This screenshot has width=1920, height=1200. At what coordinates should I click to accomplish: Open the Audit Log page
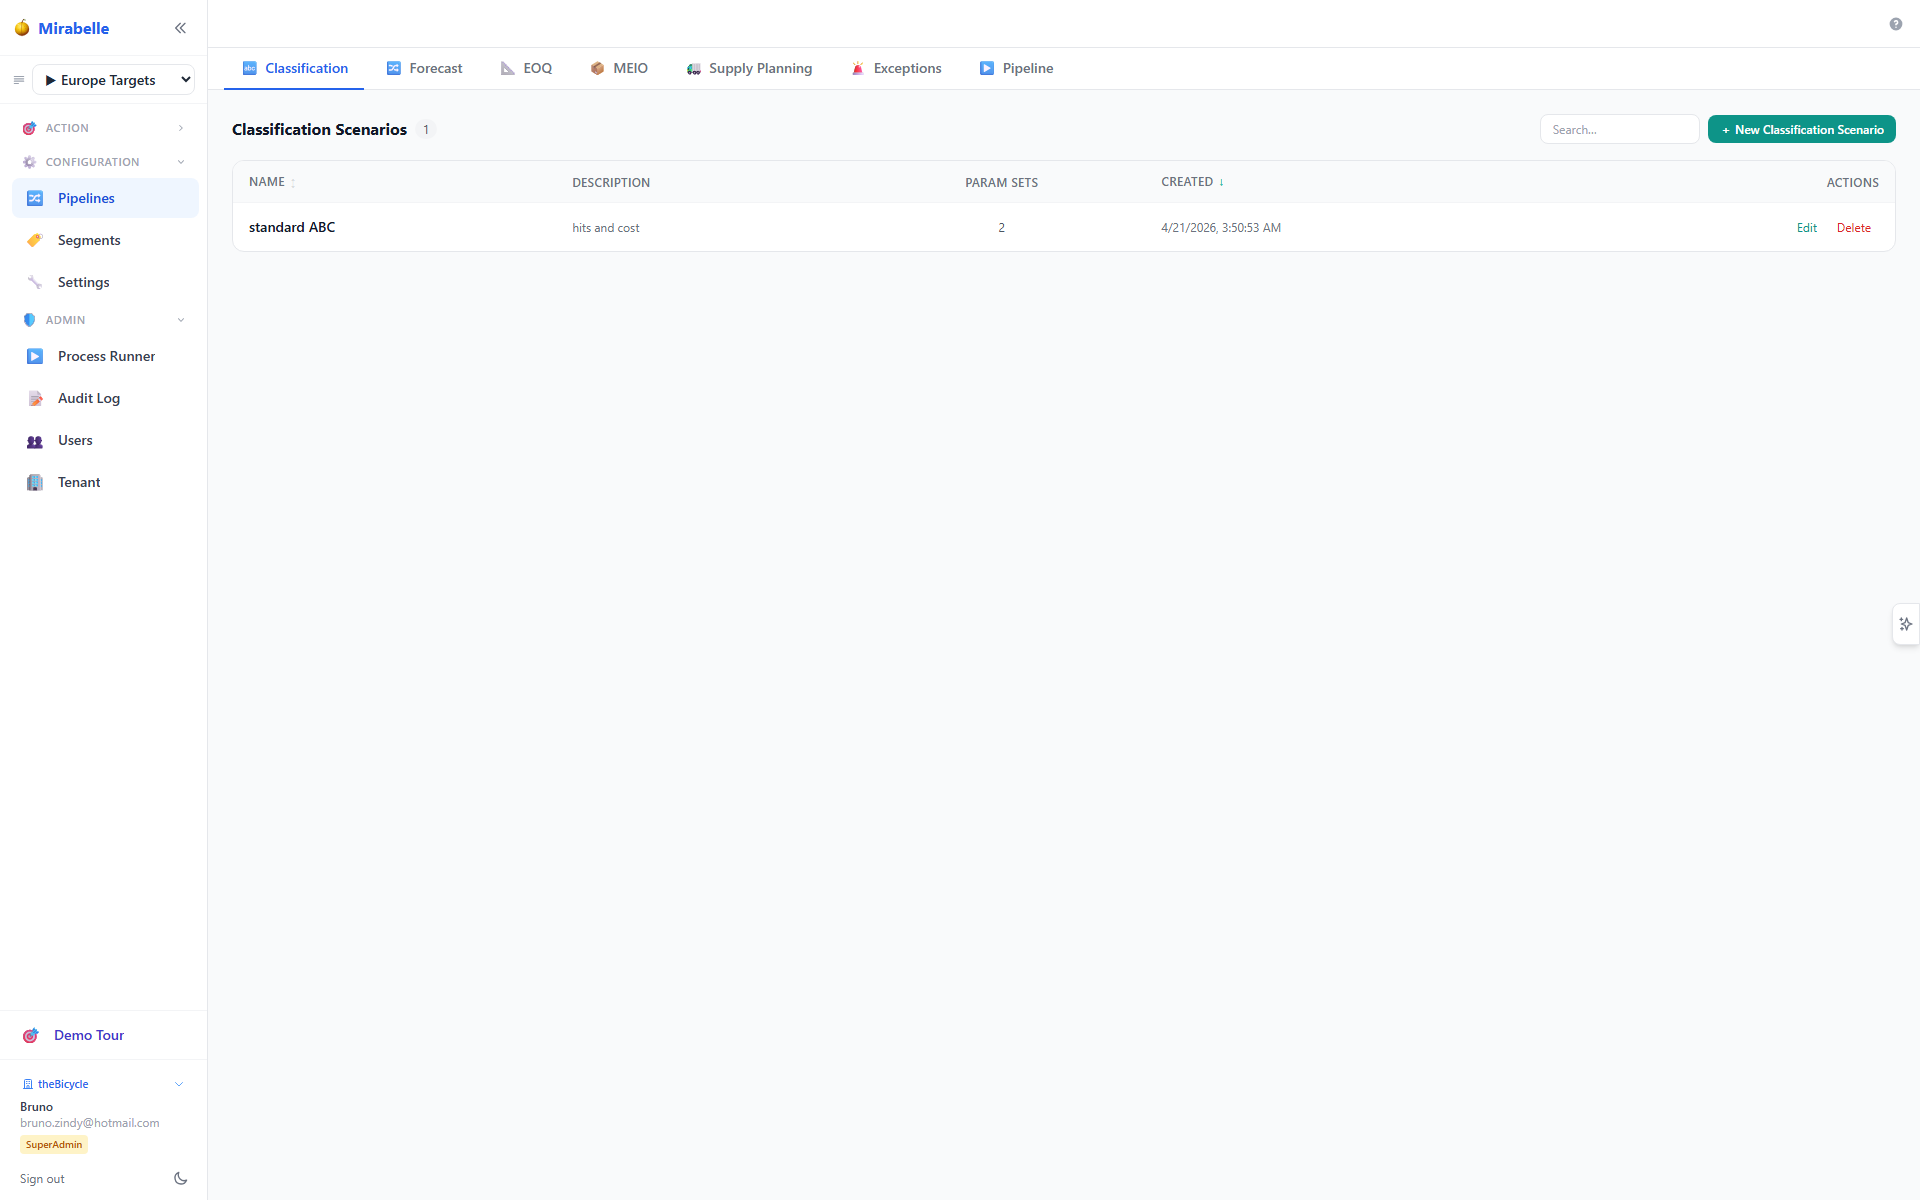pos(105,398)
